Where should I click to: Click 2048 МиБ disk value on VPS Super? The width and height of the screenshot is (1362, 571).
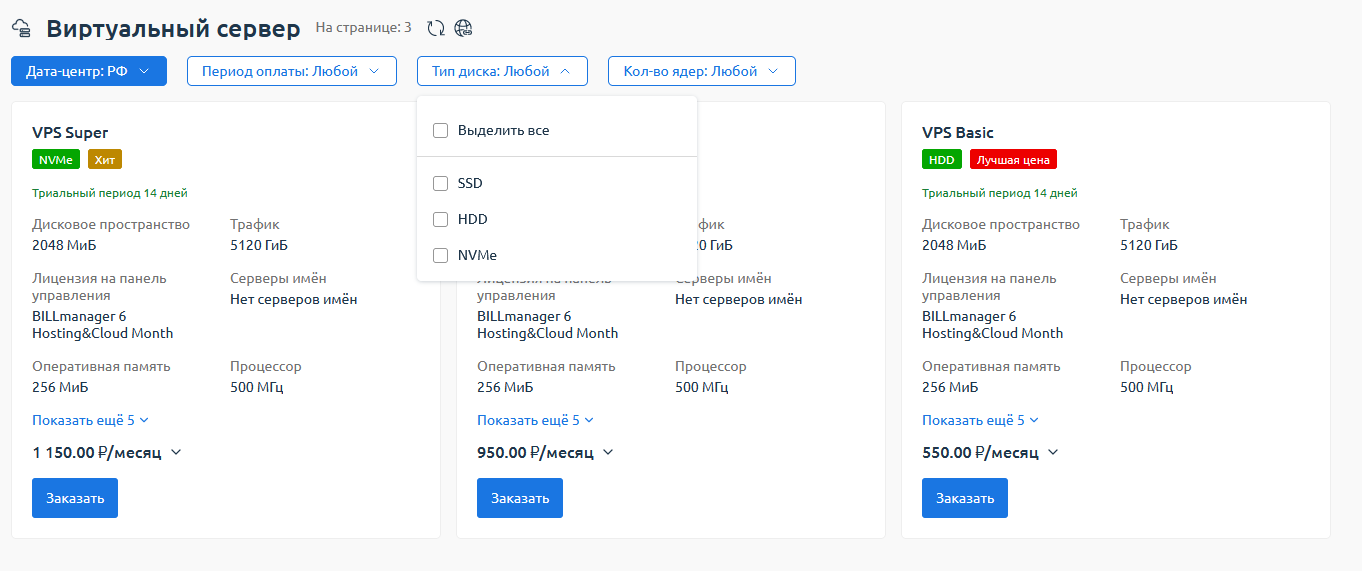[x=64, y=245]
